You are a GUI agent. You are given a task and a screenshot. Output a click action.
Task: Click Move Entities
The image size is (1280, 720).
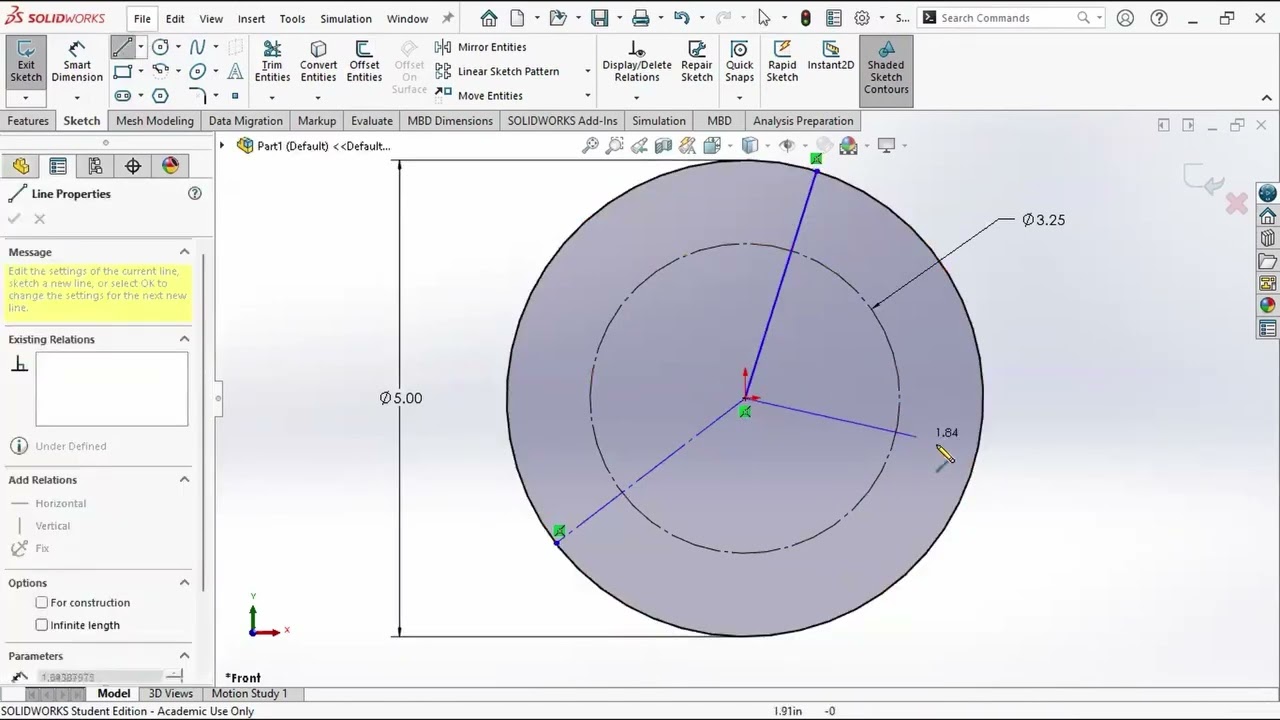tap(479, 95)
